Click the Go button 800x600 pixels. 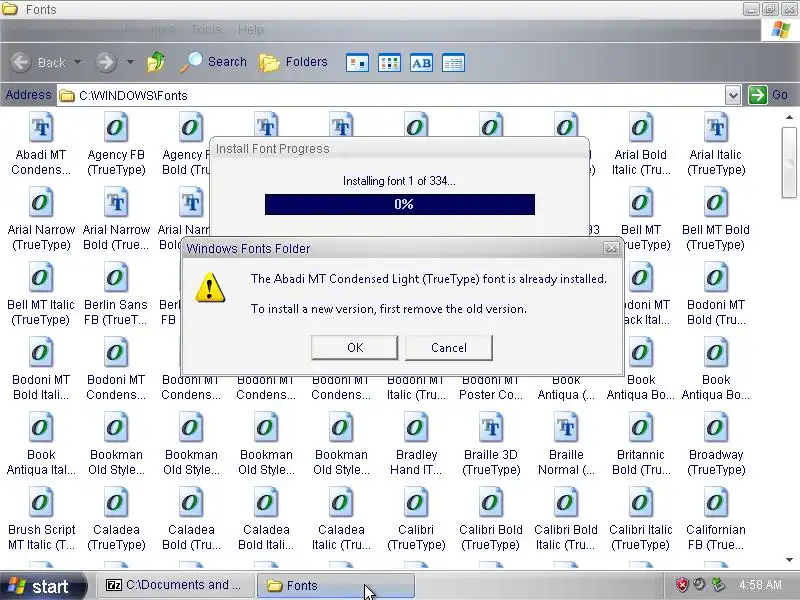point(768,95)
